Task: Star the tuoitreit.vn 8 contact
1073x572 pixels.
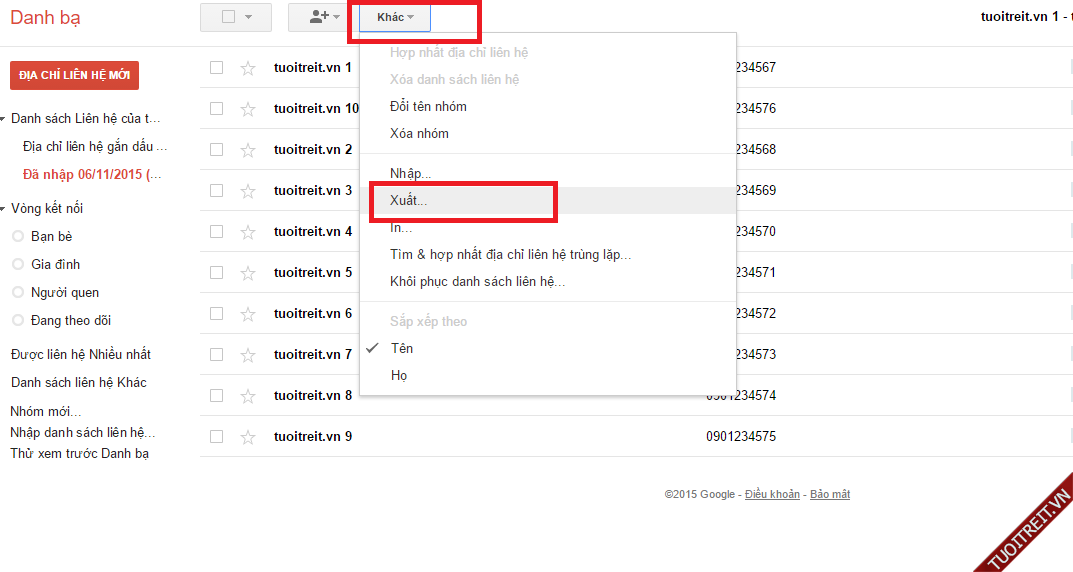Action: point(248,396)
